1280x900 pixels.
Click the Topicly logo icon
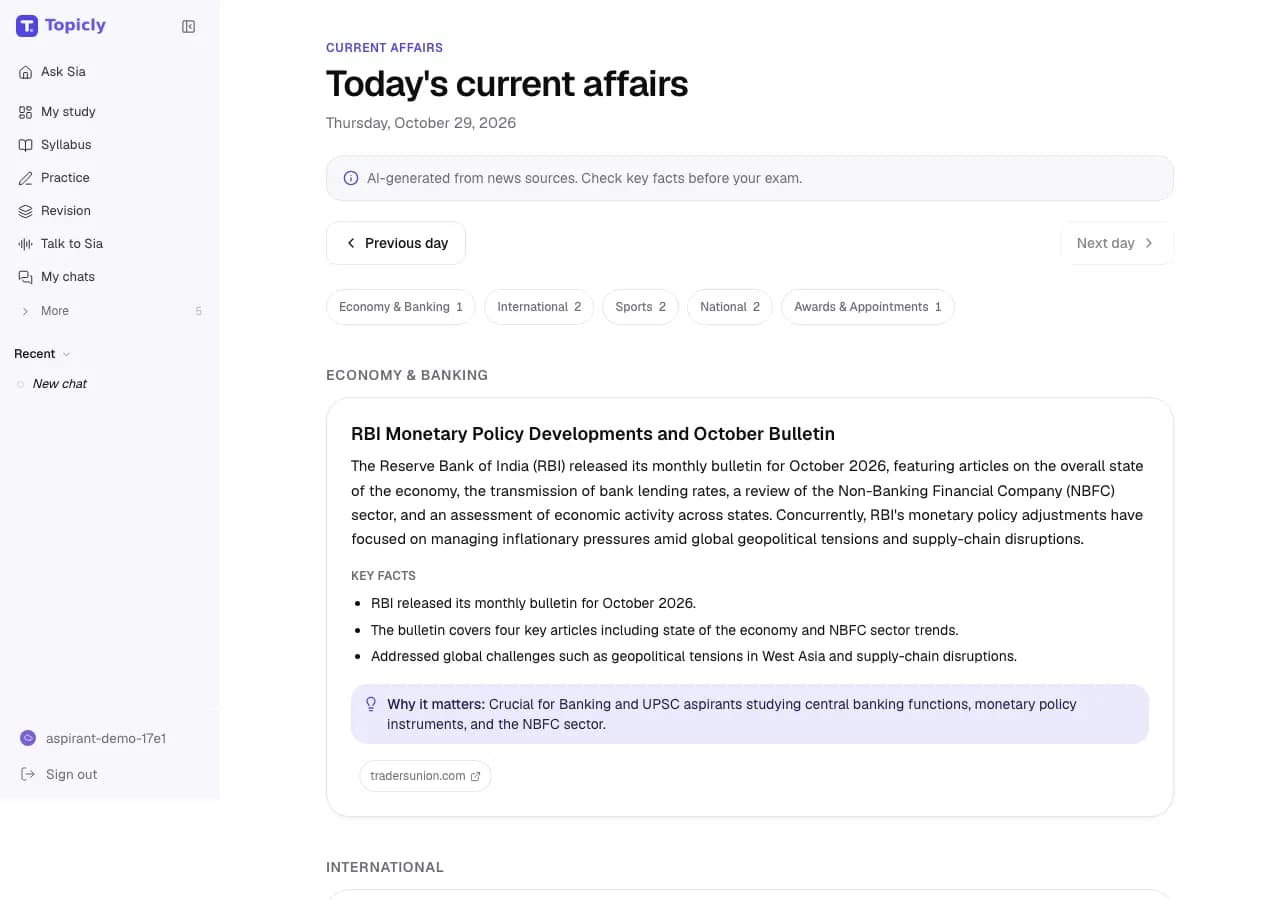coord(27,26)
